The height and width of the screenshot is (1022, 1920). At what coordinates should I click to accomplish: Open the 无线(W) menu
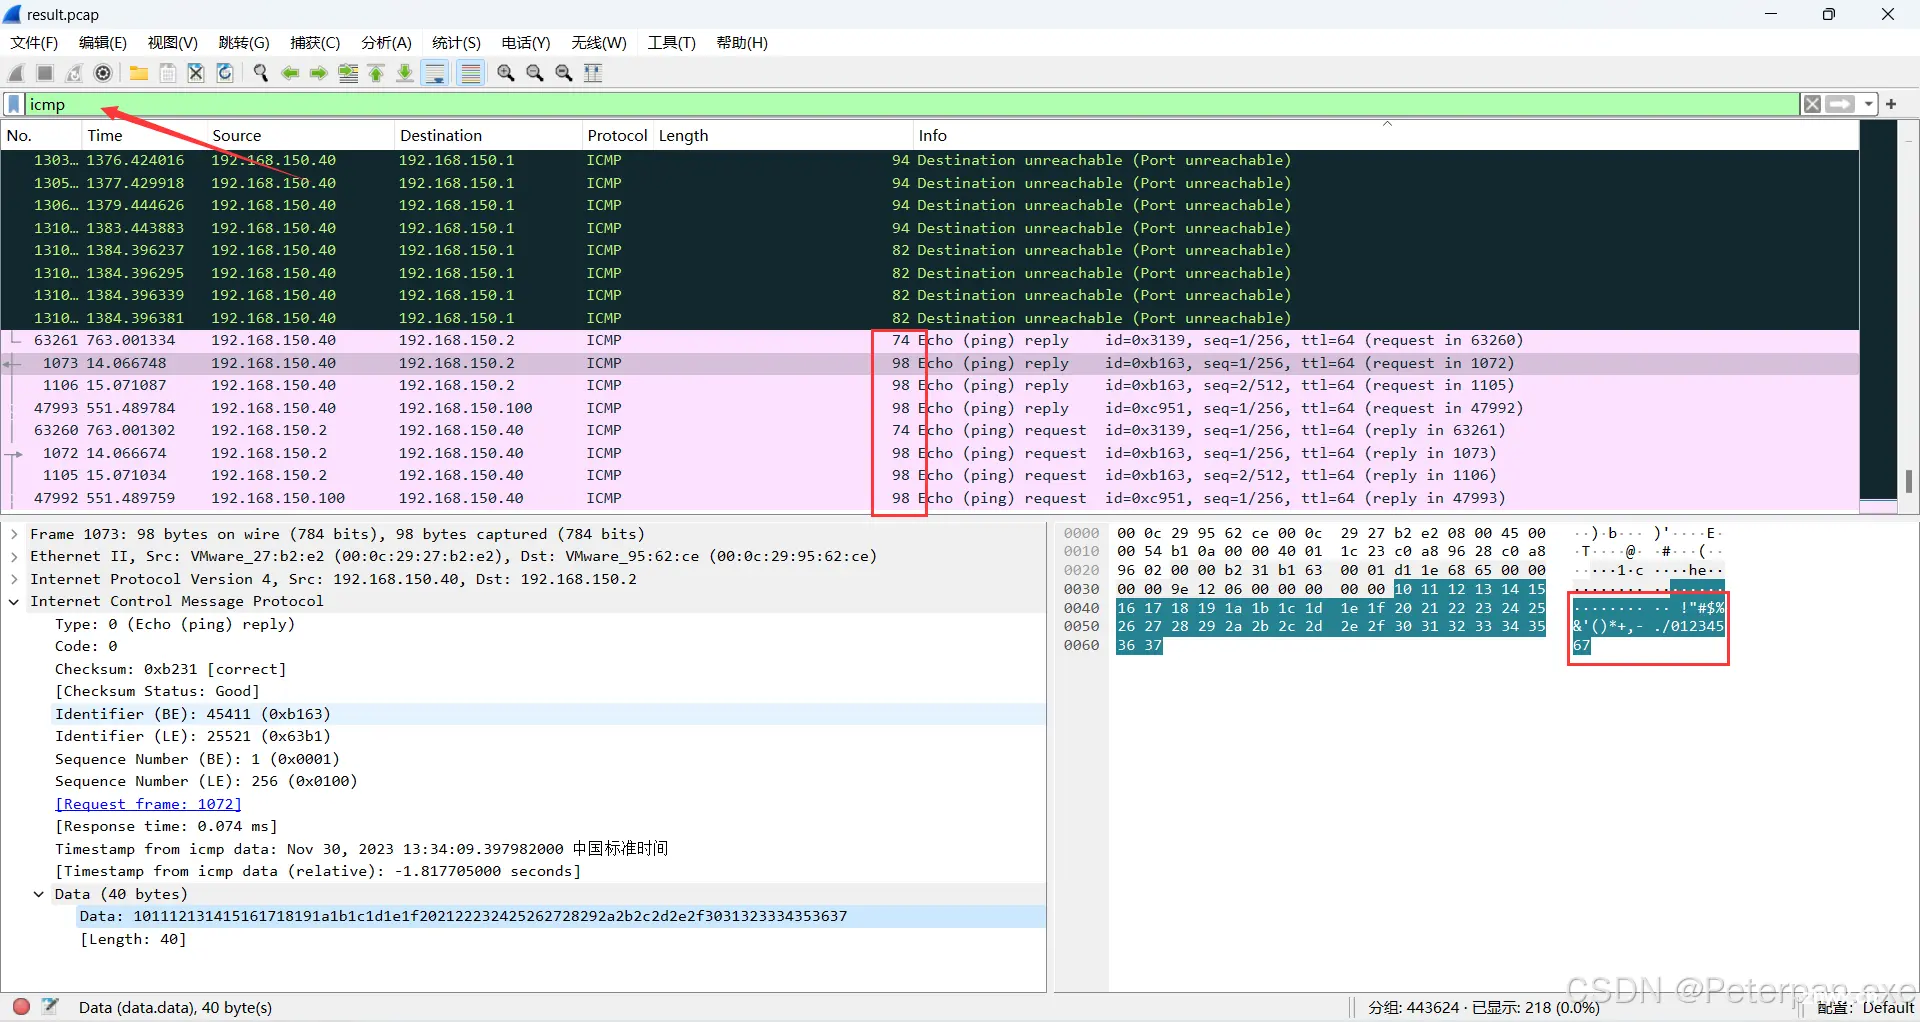599,43
